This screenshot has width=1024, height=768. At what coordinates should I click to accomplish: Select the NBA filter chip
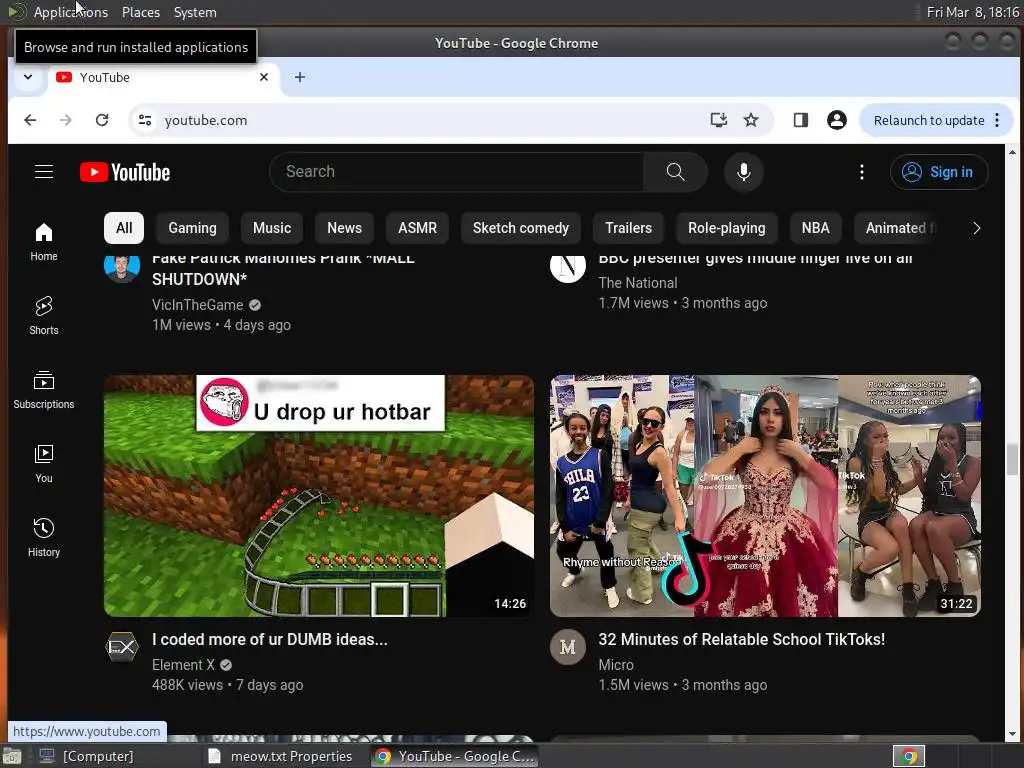tap(815, 228)
